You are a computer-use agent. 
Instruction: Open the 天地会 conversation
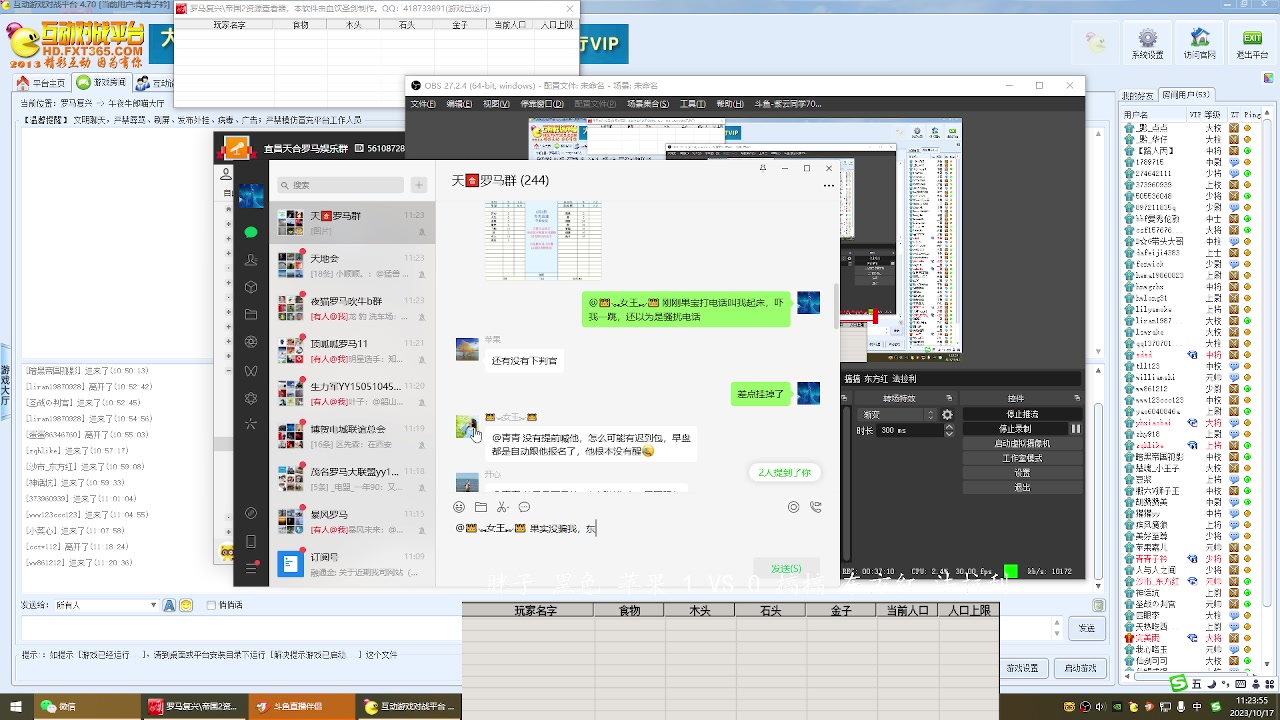coord(352,265)
